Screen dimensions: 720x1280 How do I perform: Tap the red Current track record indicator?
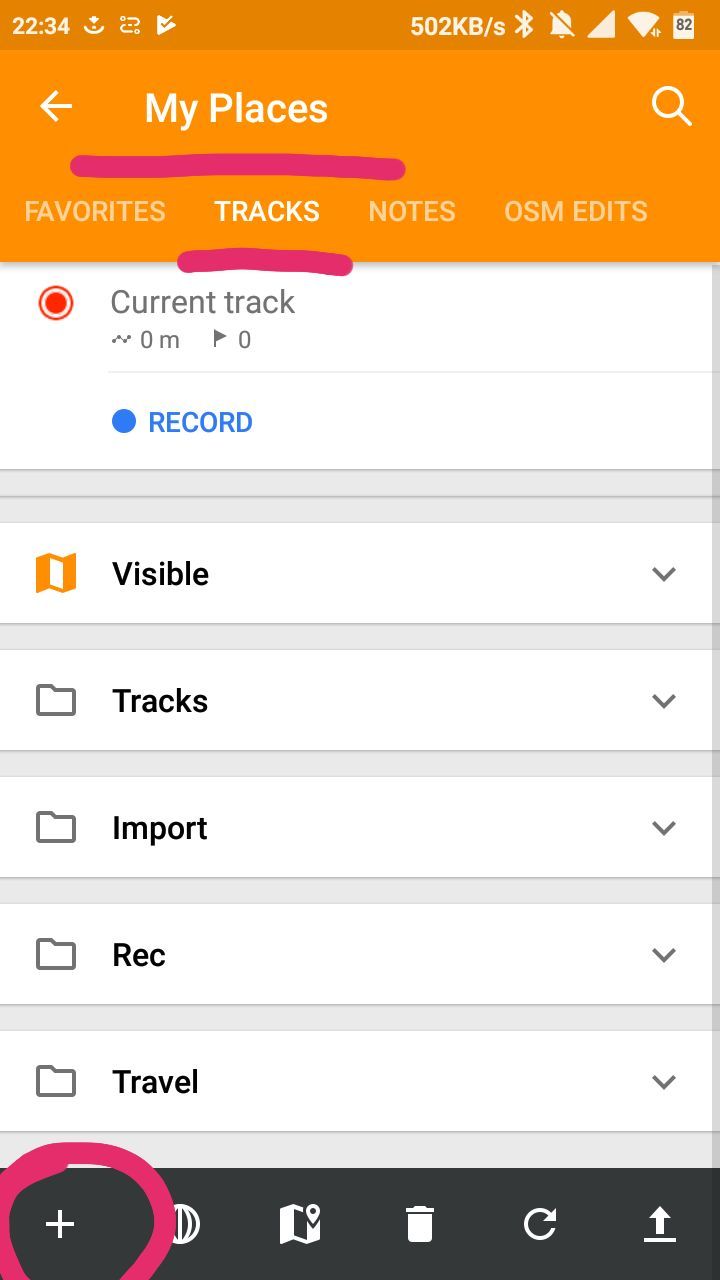(56, 303)
